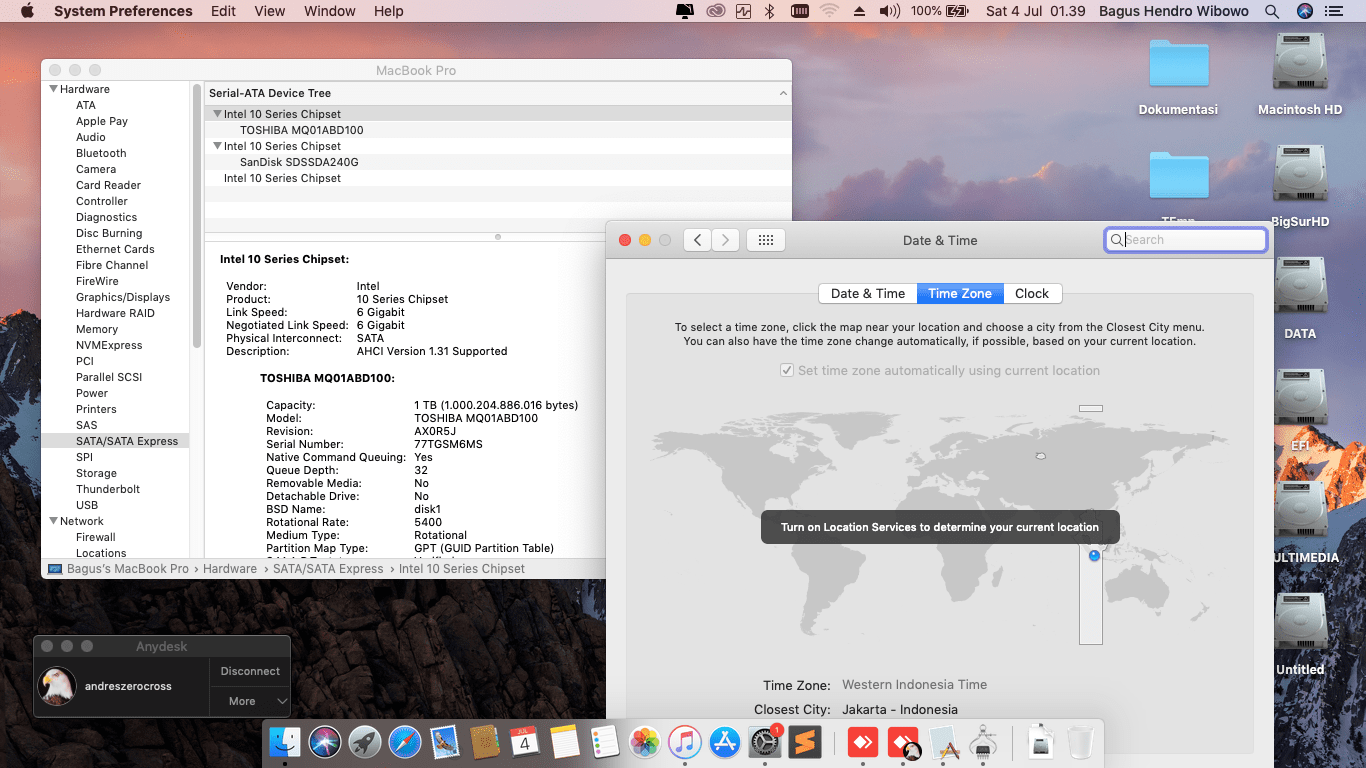
Task: Select Thunderbolt in the sidebar
Action: [108, 489]
